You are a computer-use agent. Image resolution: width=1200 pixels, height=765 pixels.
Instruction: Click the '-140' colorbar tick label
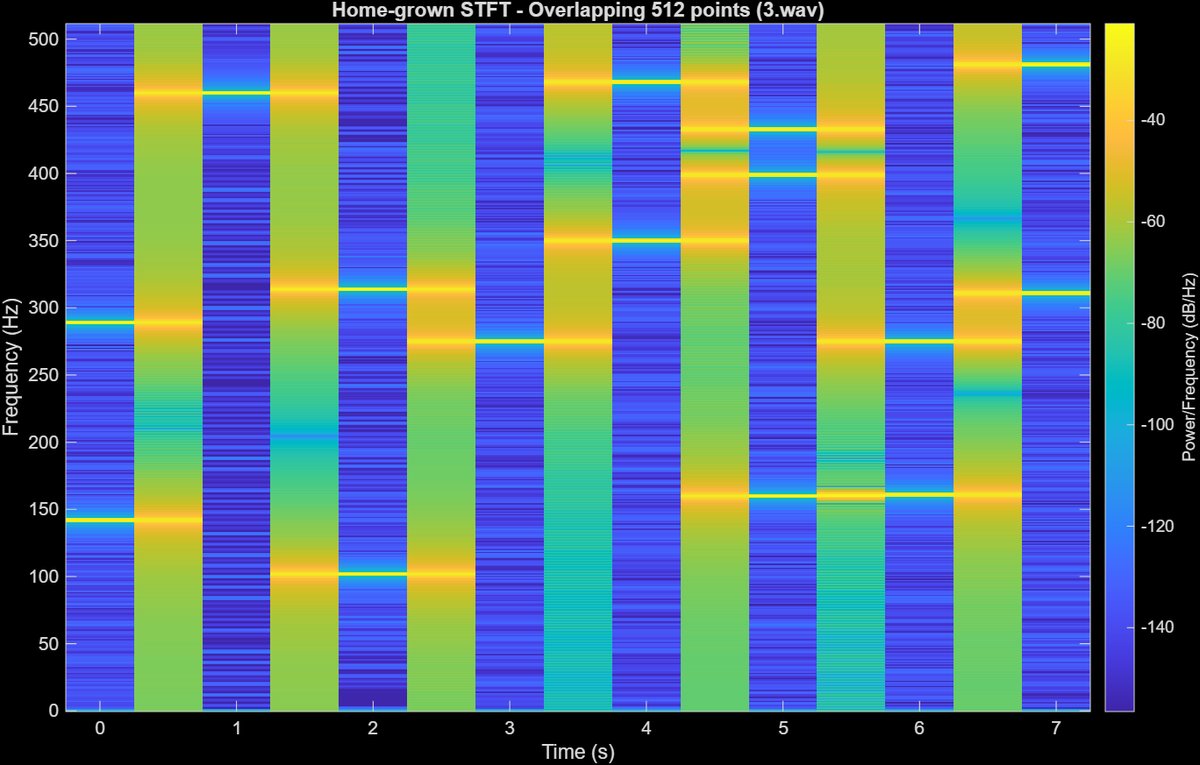pos(1157,627)
